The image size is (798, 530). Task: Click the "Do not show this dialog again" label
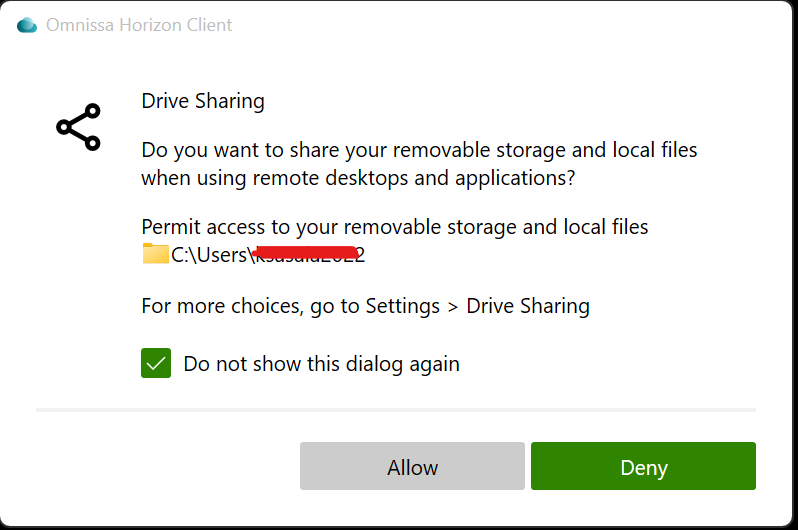[321, 363]
